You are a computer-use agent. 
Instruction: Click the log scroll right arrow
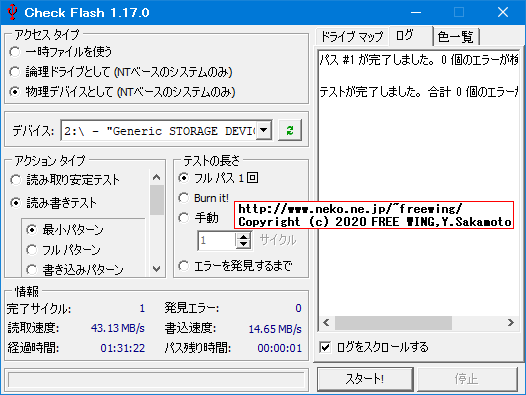pos(511,323)
